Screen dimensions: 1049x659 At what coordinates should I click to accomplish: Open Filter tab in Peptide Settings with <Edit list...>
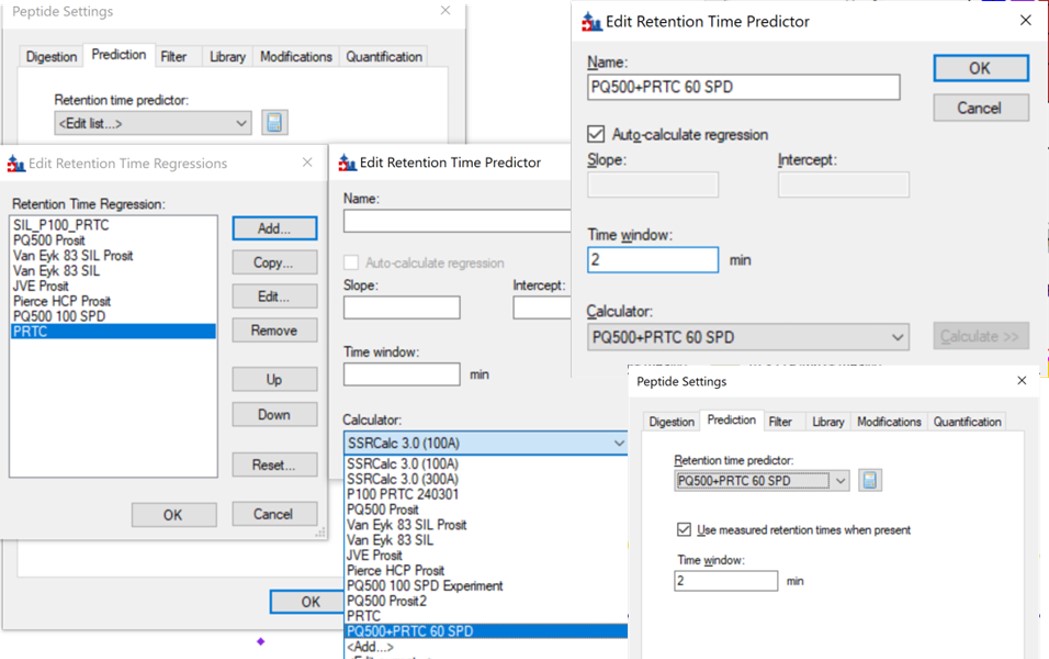point(173,57)
